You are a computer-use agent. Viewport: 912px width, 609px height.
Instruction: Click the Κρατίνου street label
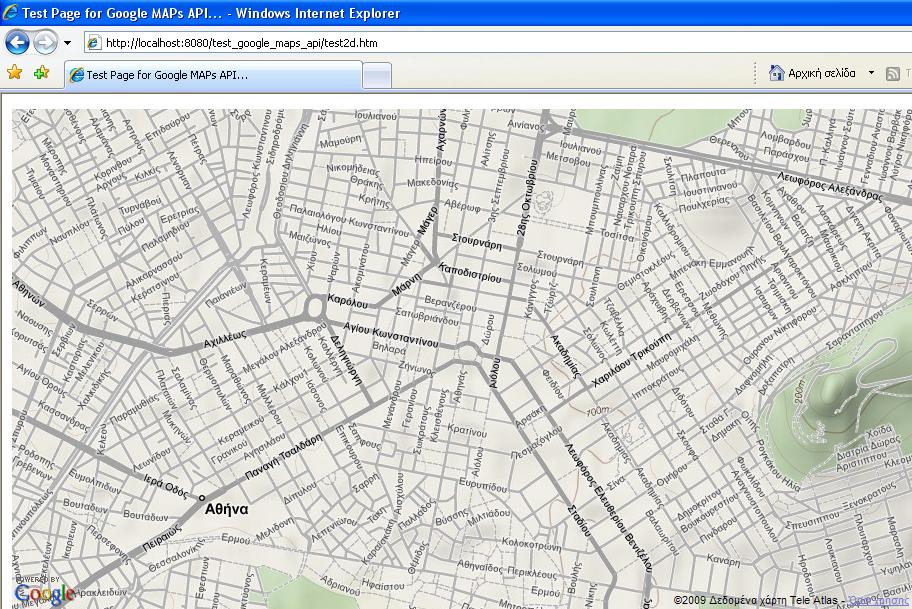point(467,431)
